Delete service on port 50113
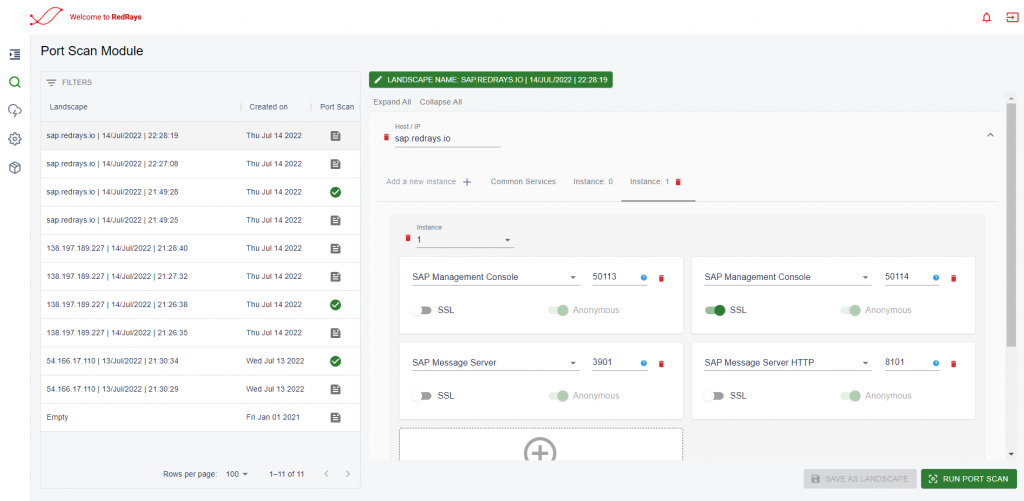This screenshot has height=501, width=1024. (661, 278)
